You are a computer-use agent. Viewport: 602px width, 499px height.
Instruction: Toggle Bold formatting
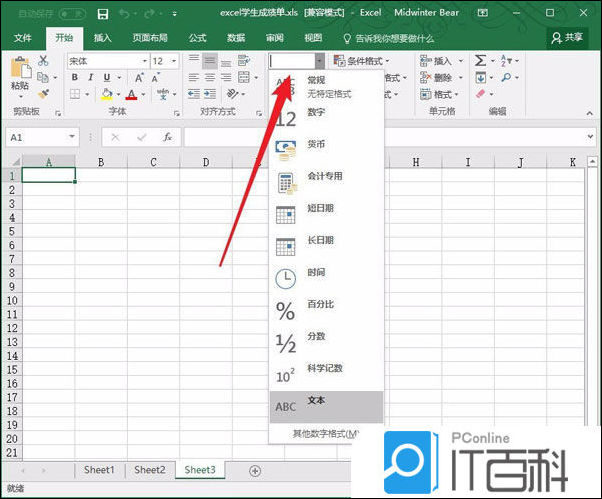click(74, 78)
